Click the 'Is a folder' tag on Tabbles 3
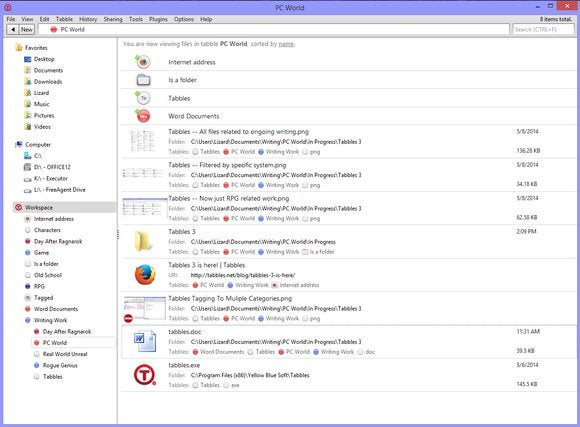Viewport: 580px width, 427px height. tap(318, 252)
